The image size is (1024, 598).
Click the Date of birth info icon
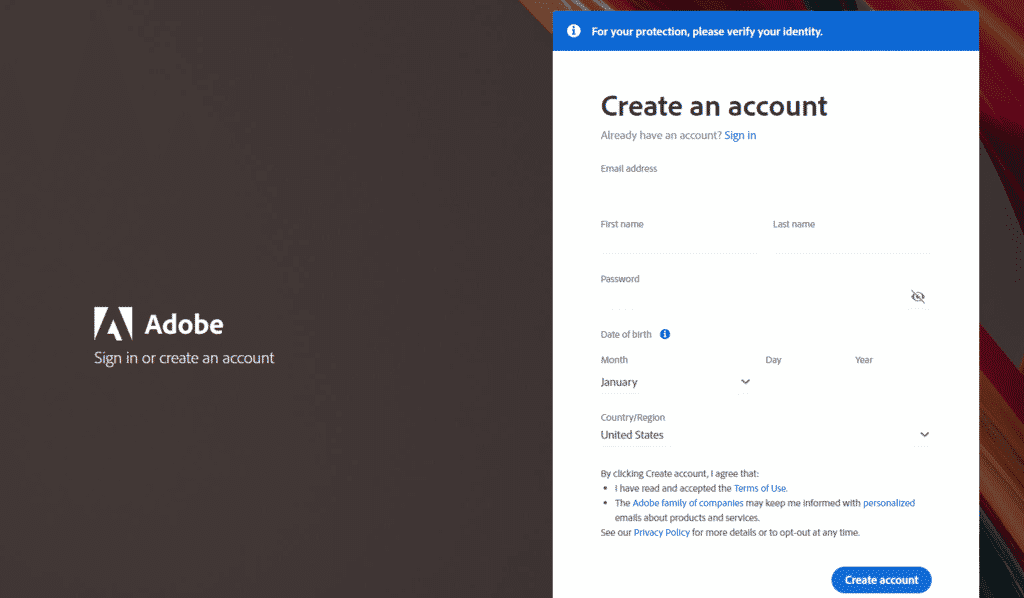(665, 334)
